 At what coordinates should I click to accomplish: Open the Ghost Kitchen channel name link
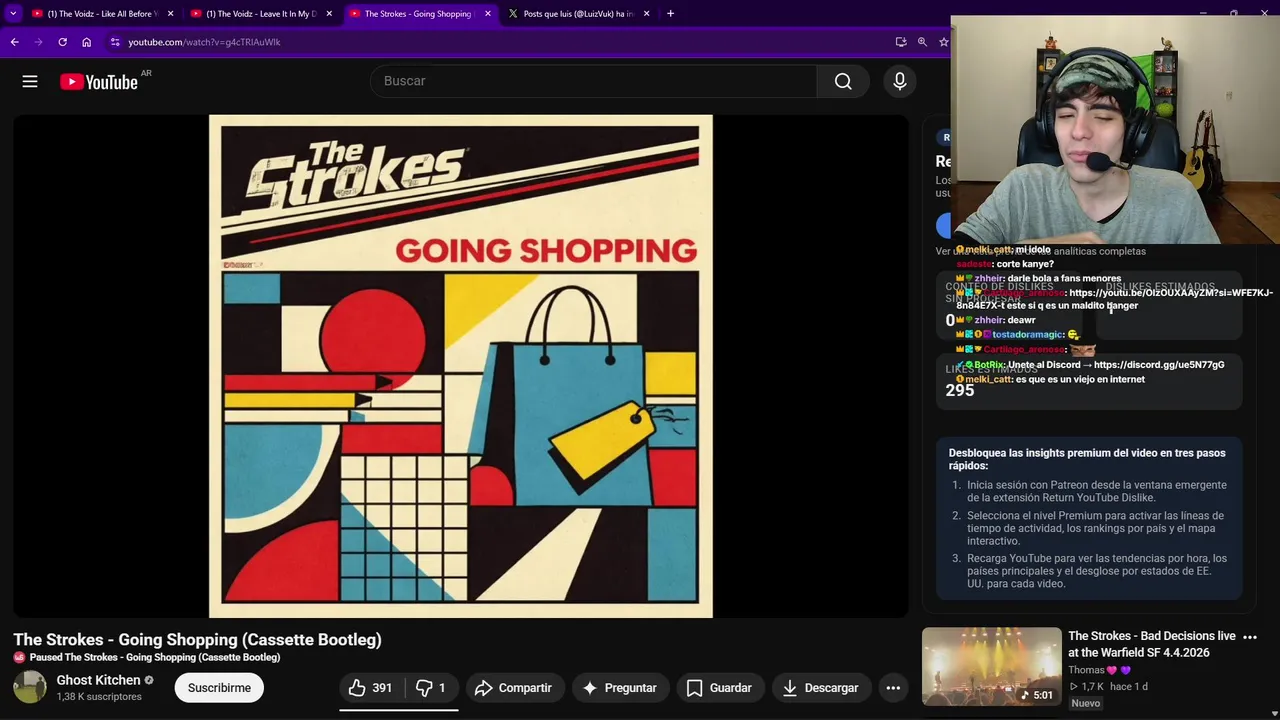(x=98, y=680)
